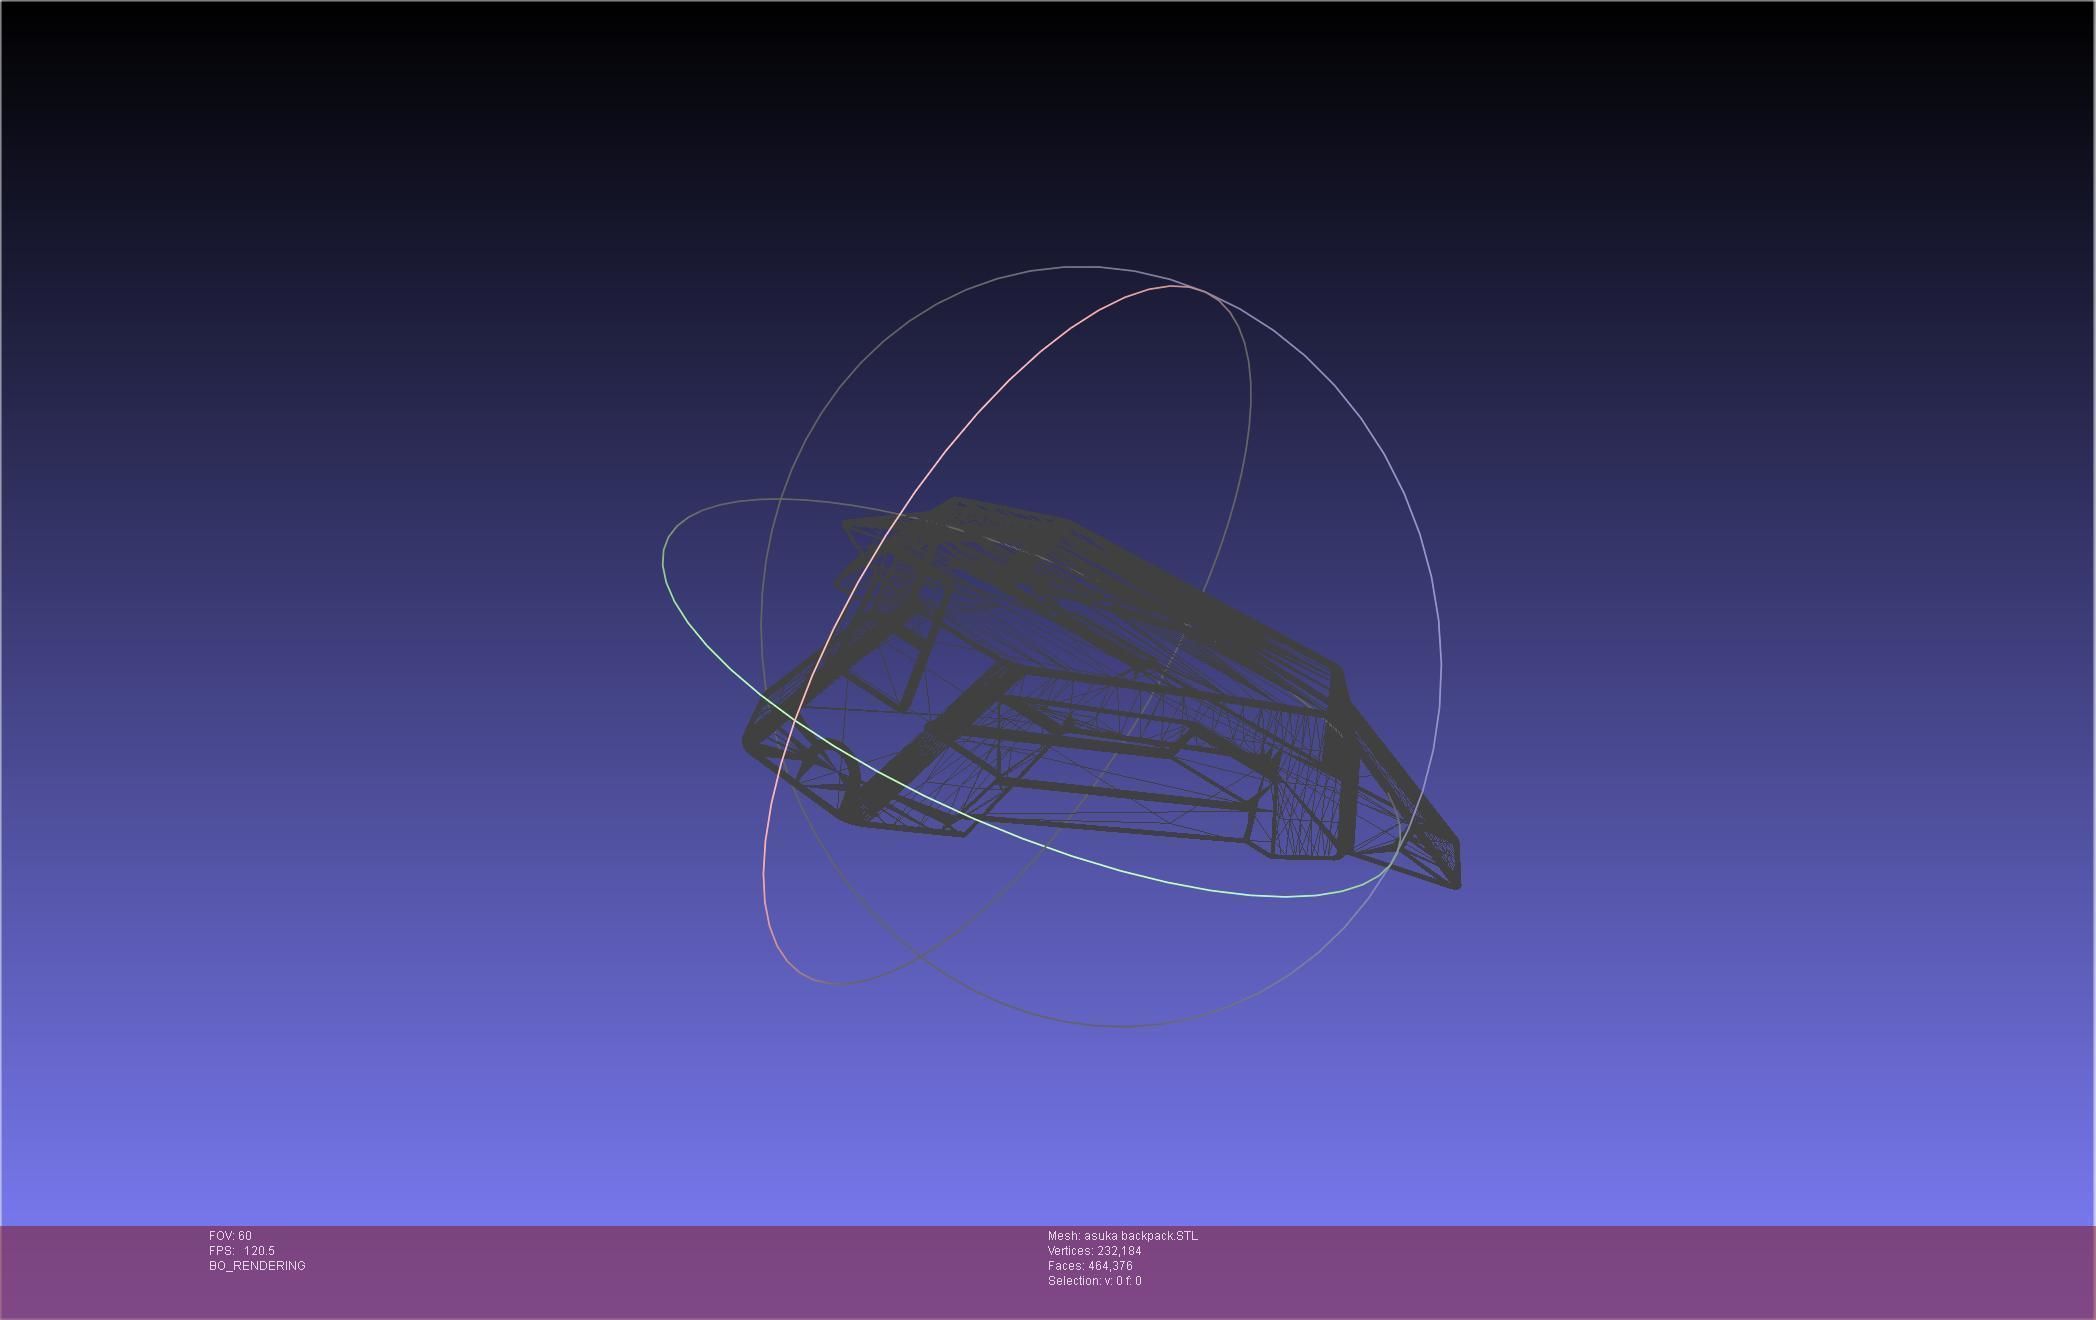Screen dimensions: 2096x1320
Task: Click the dense top surface of wireframe
Action: (x=1120, y=580)
